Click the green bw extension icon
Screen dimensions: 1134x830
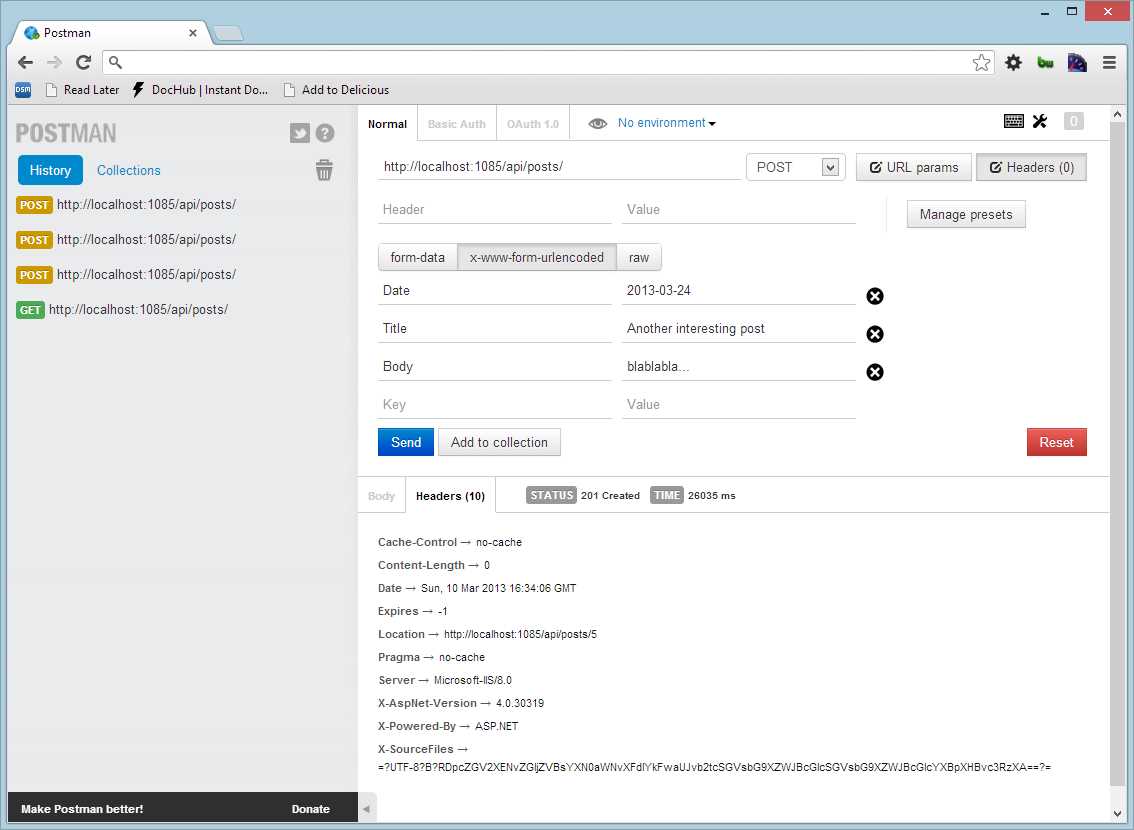point(1045,63)
